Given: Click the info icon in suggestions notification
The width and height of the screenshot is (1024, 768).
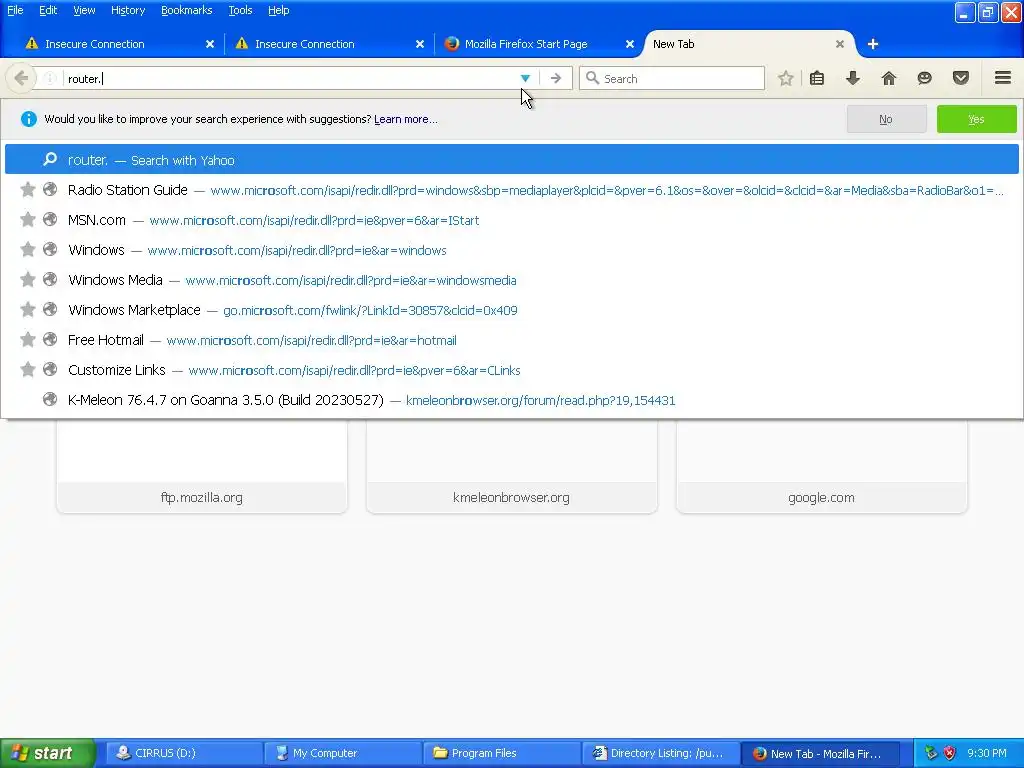Looking at the screenshot, I should [29, 119].
